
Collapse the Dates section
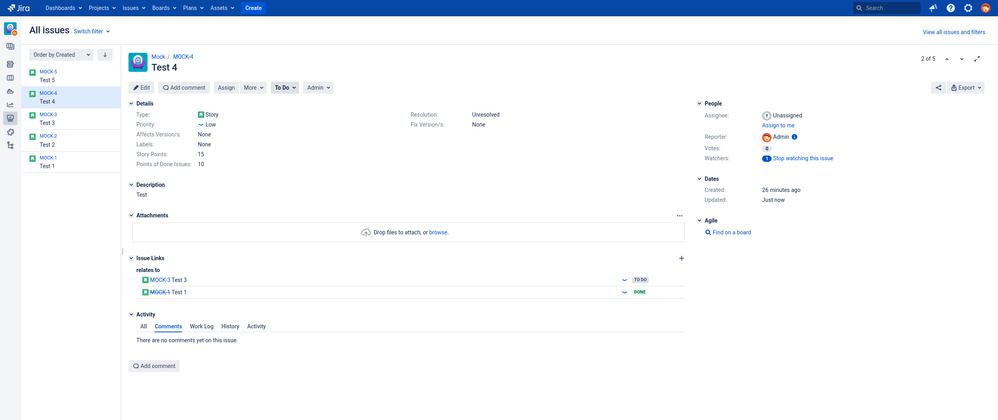point(699,179)
